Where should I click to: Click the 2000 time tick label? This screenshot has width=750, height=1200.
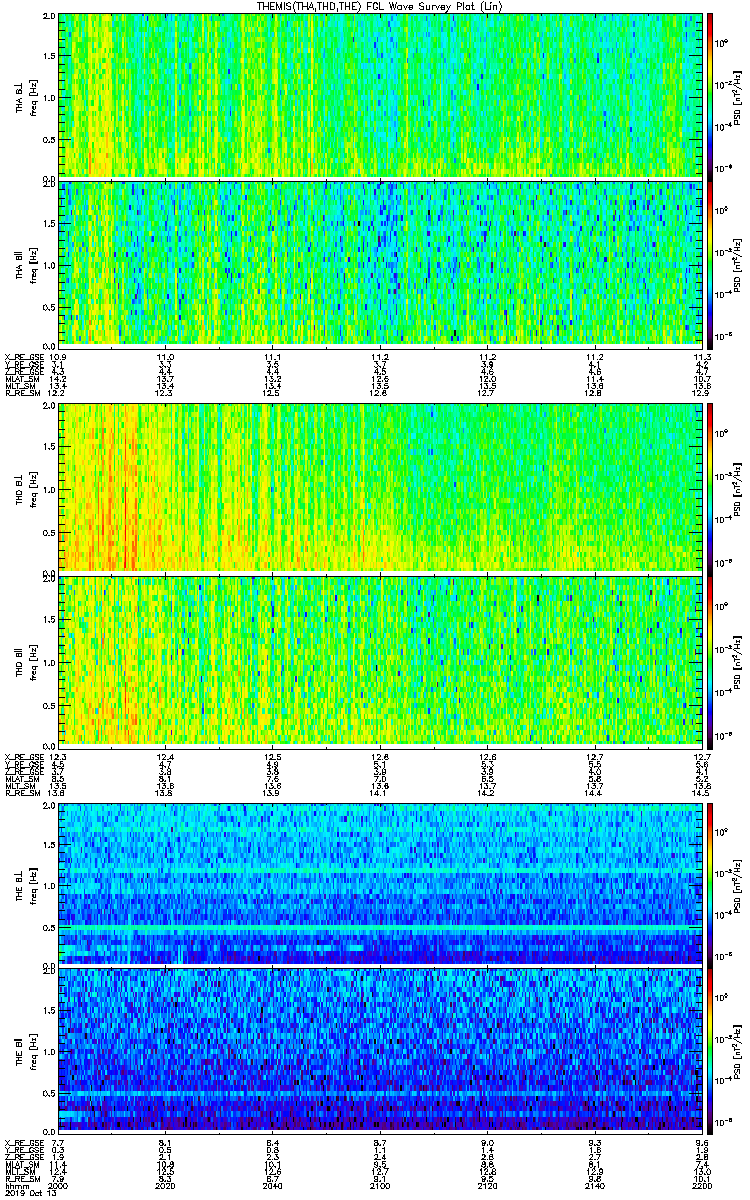tap(58, 1184)
